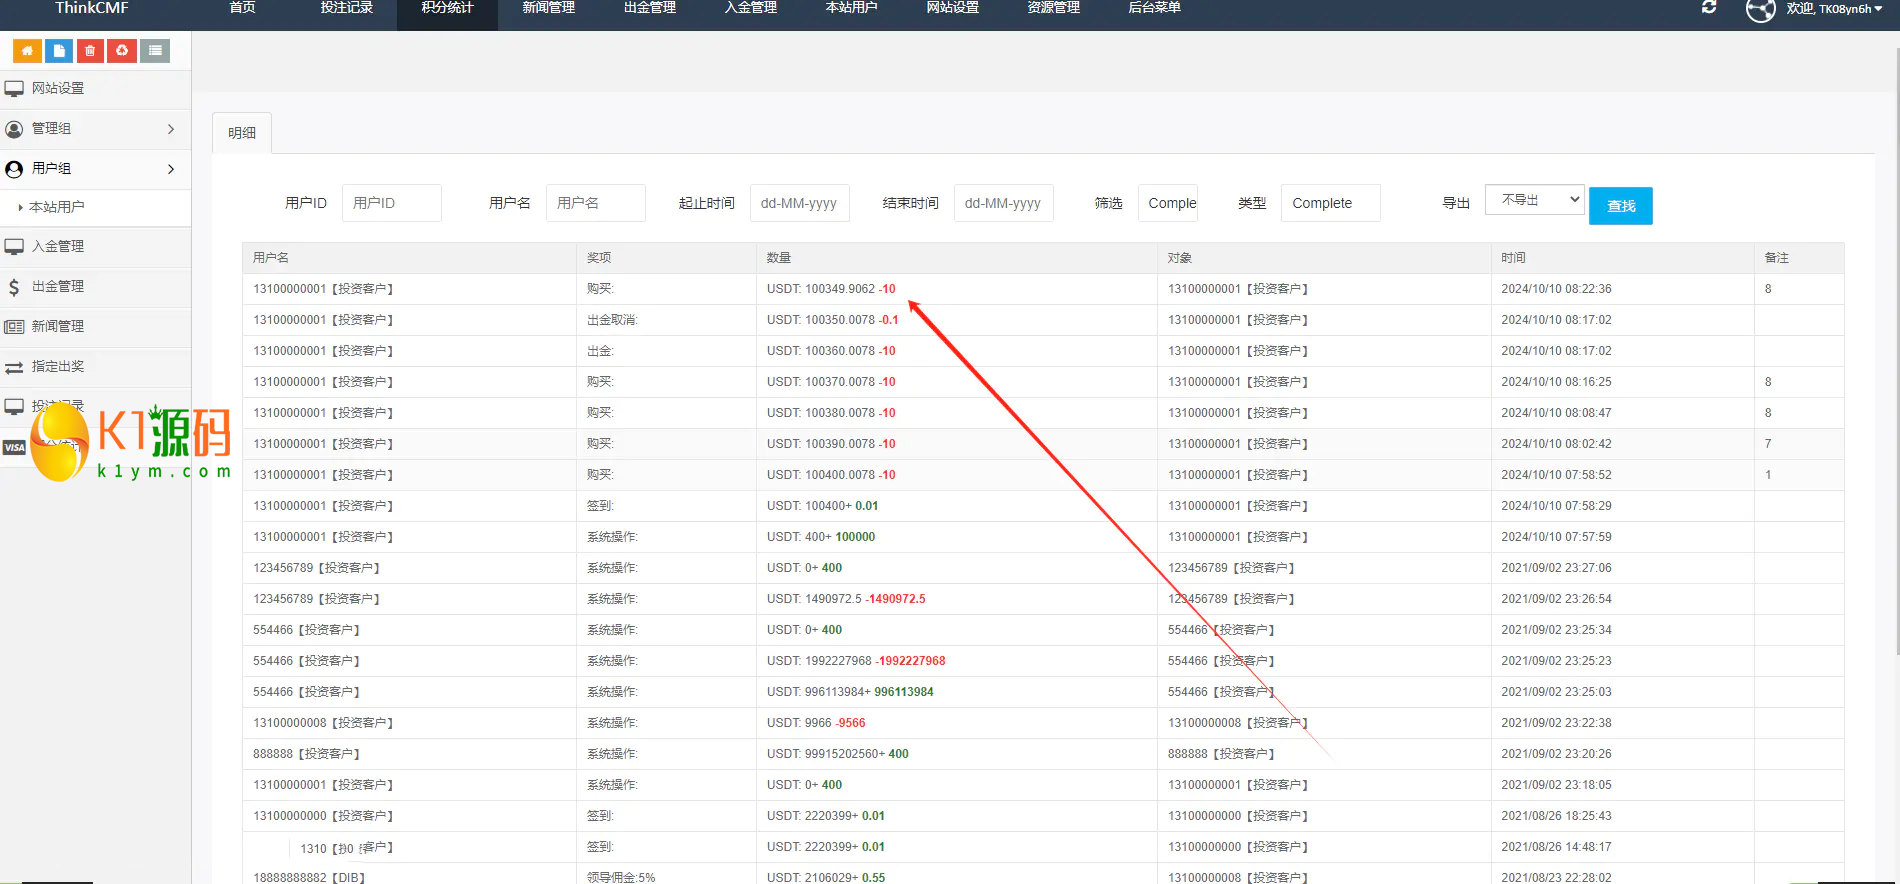Click the timestamp 2021/09/02 23:27:06
Viewport: 1900px width, 884px height.
[1556, 568]
